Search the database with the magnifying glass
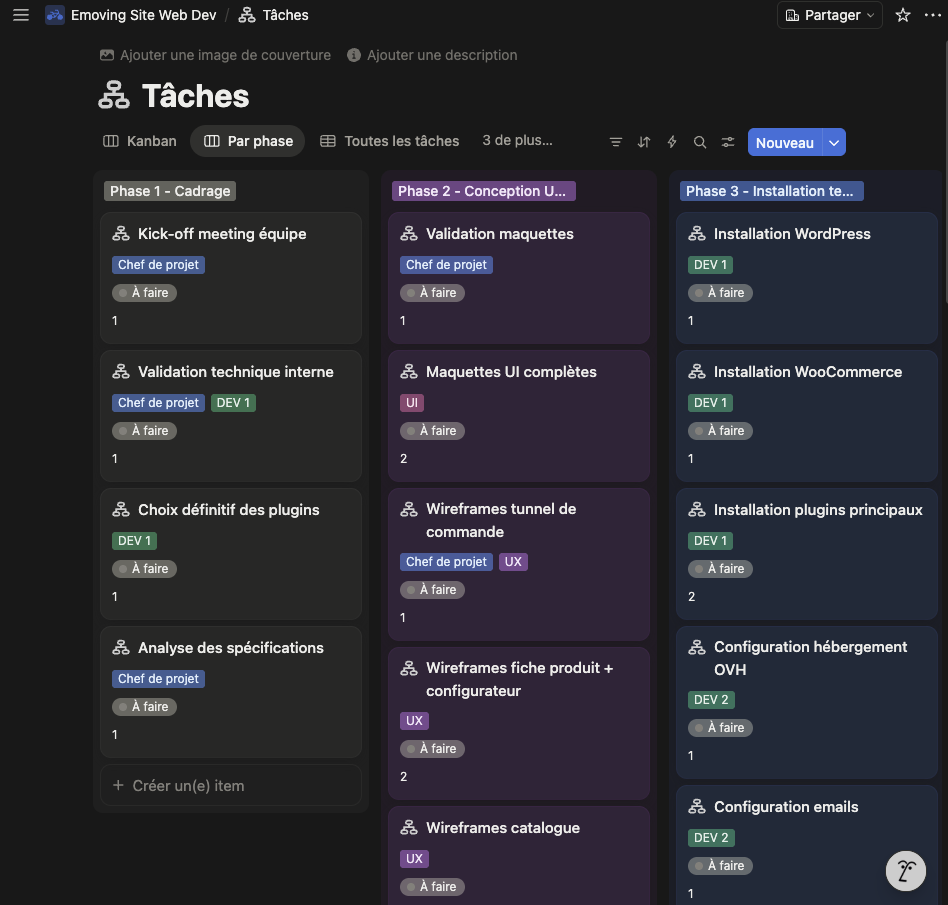The height and width of the screenshot is (905, 948). point(699,142)
